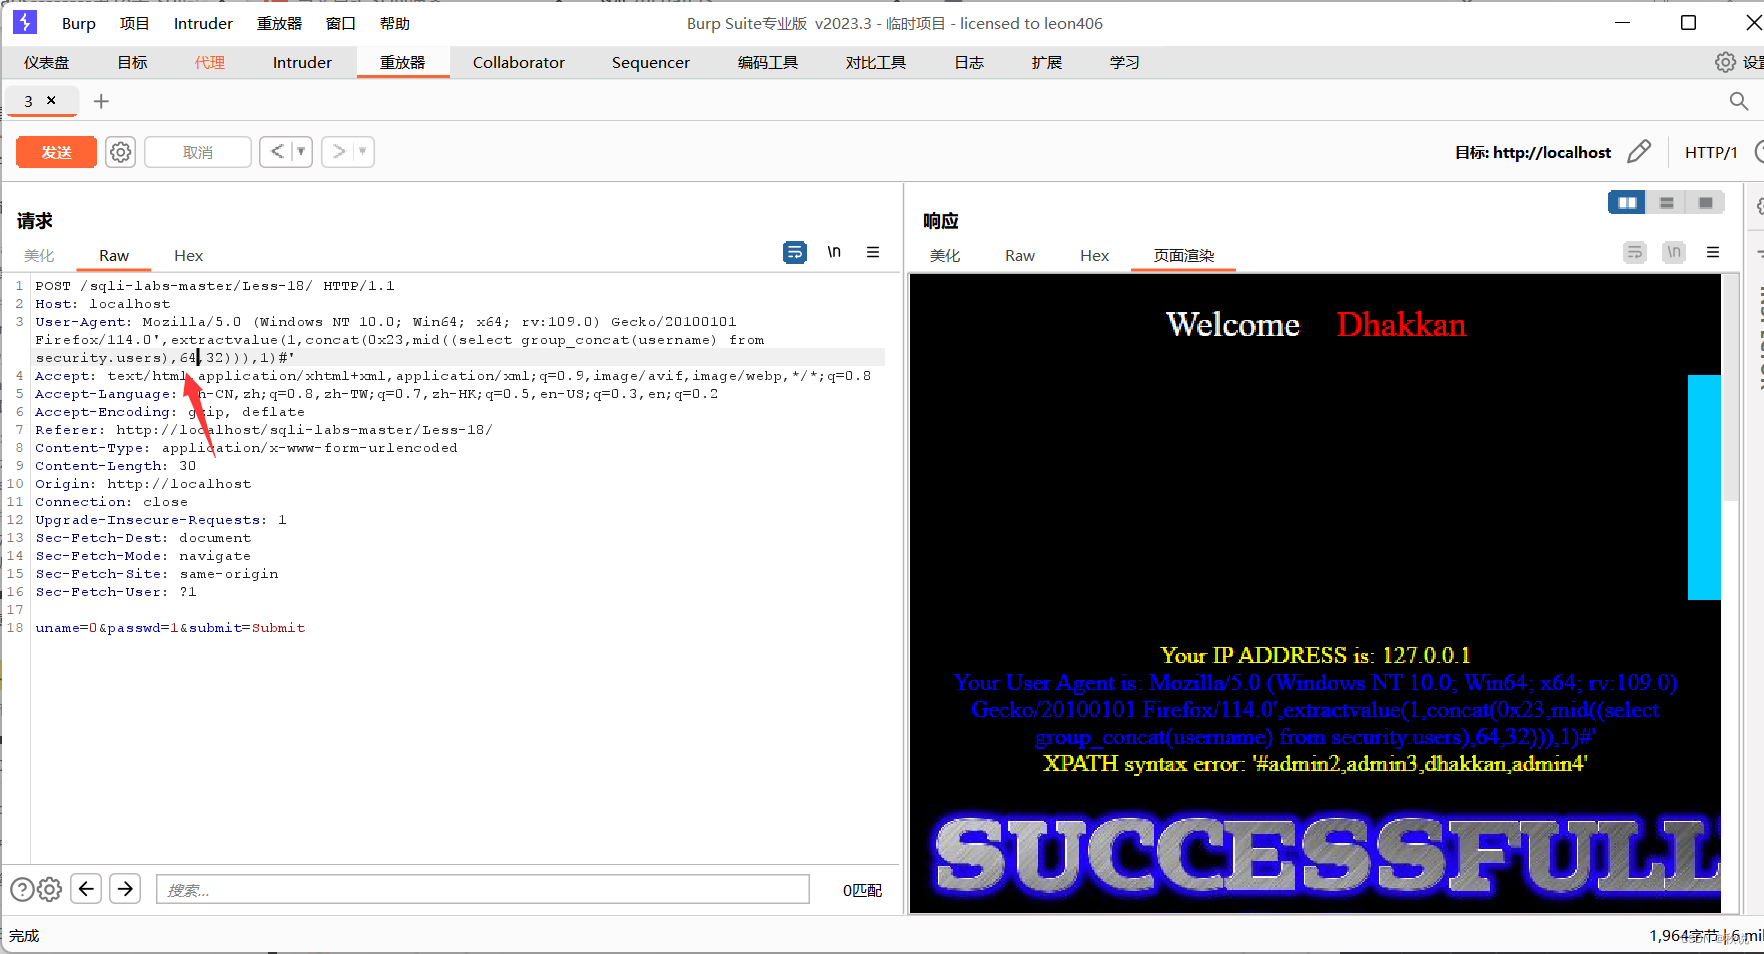Image resolution: width=1764 pixels, height=954 pixels.
Task: Switch to the 目标 tab
Action: (x=132, y=62)
